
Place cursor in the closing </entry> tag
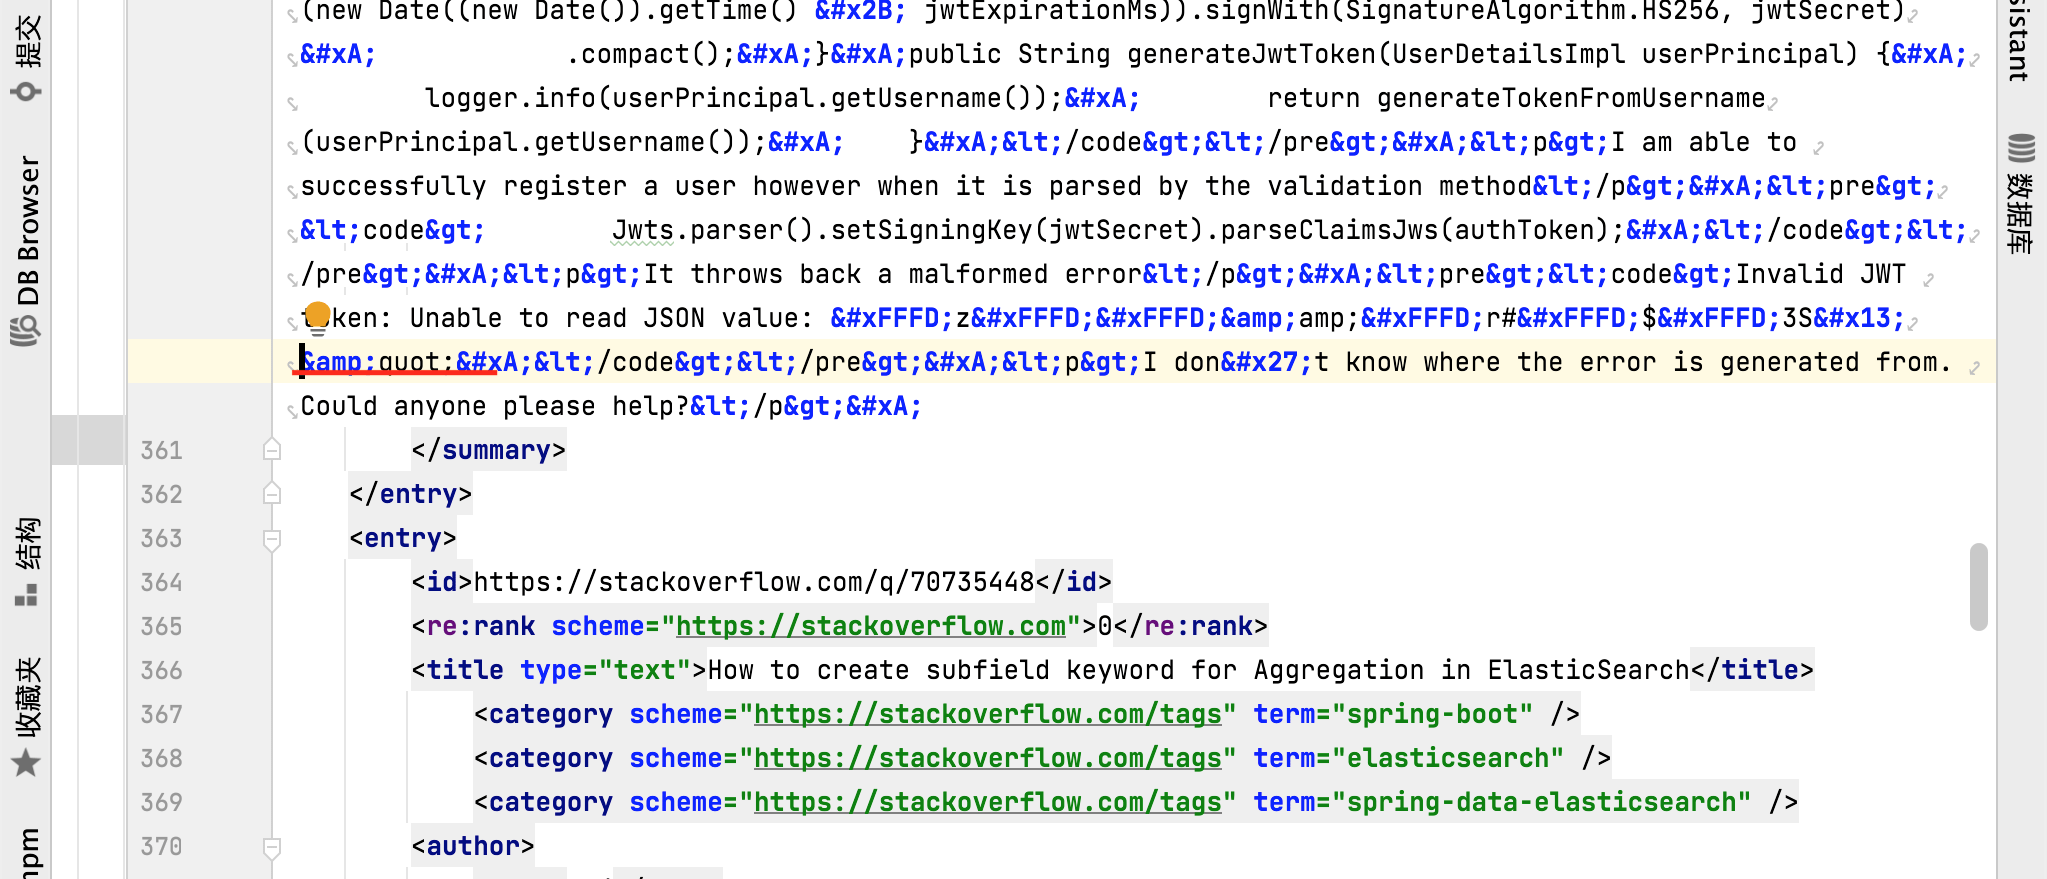pos(411,494)
